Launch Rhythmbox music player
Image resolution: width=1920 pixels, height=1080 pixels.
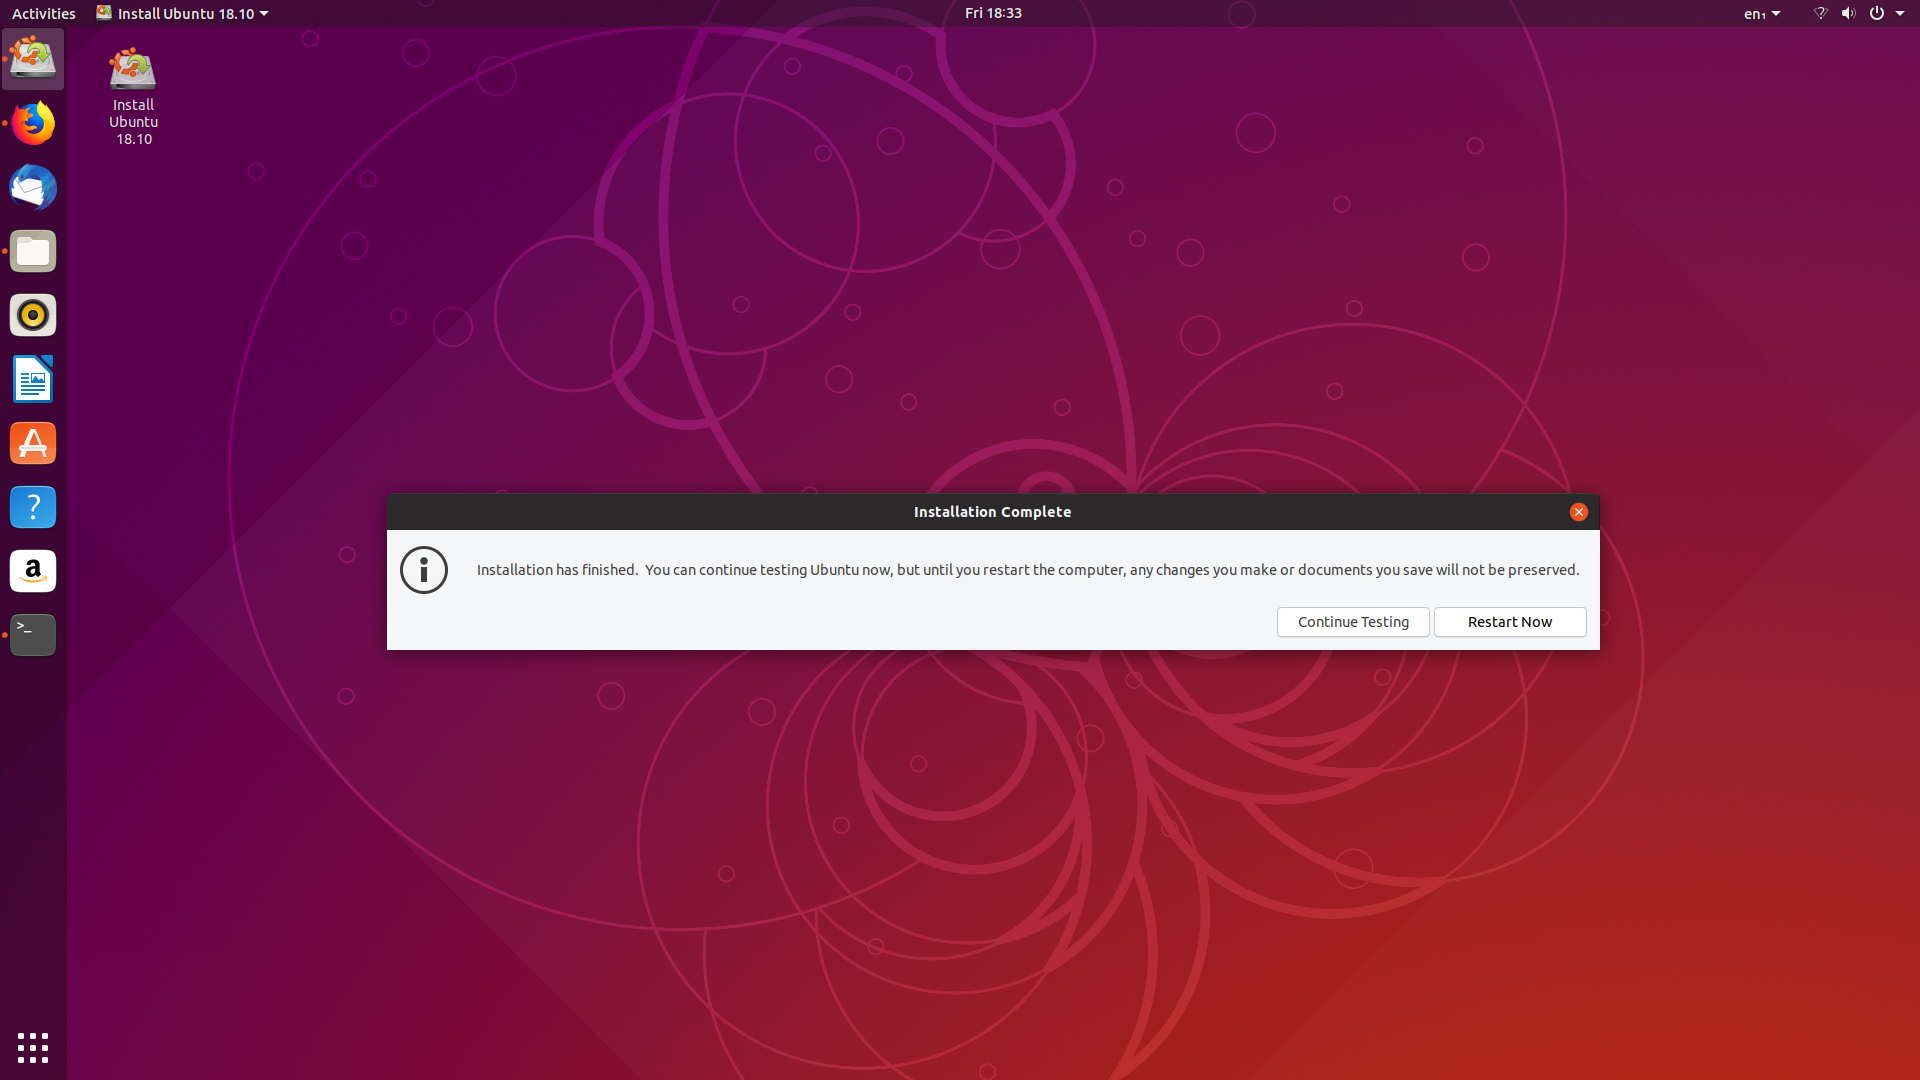33,315
